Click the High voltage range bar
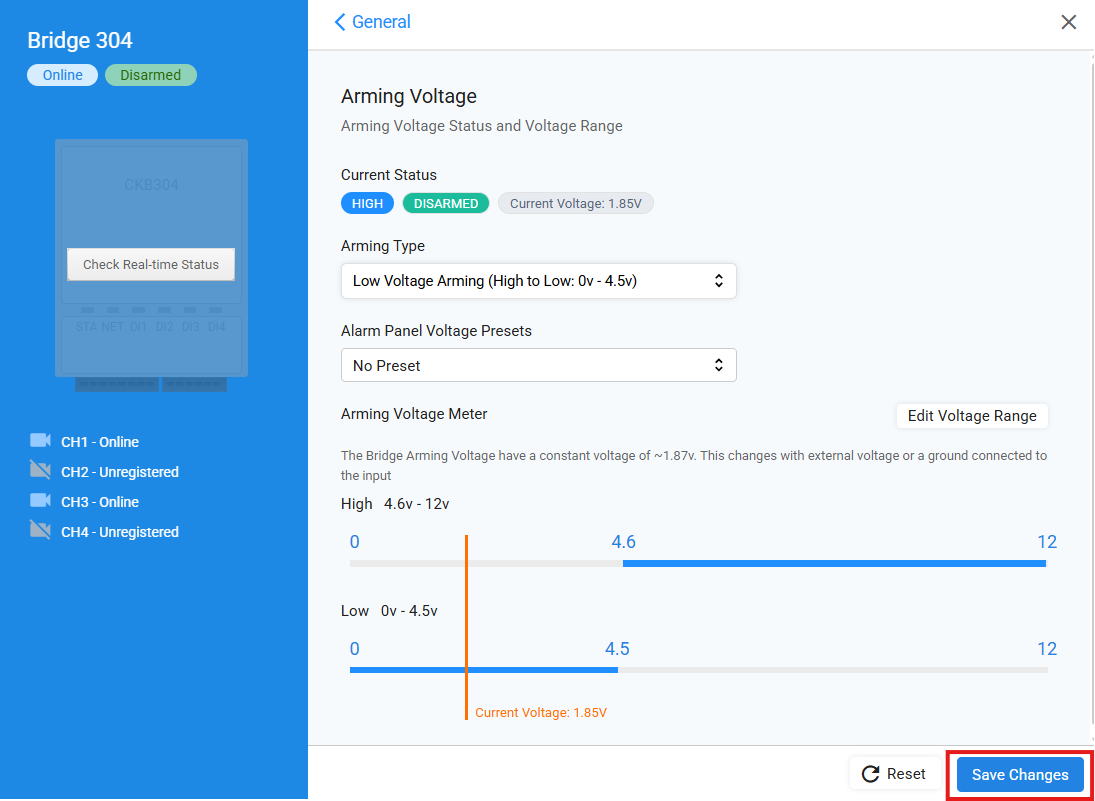This screenshot has width=1095, height=801. point(833,564)
